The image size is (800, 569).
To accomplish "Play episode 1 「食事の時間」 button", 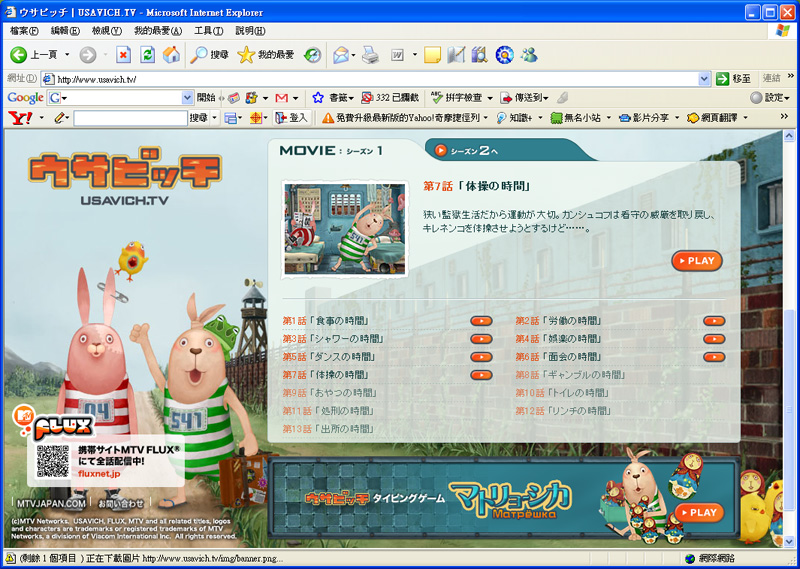I will click(x=481, y=321).
